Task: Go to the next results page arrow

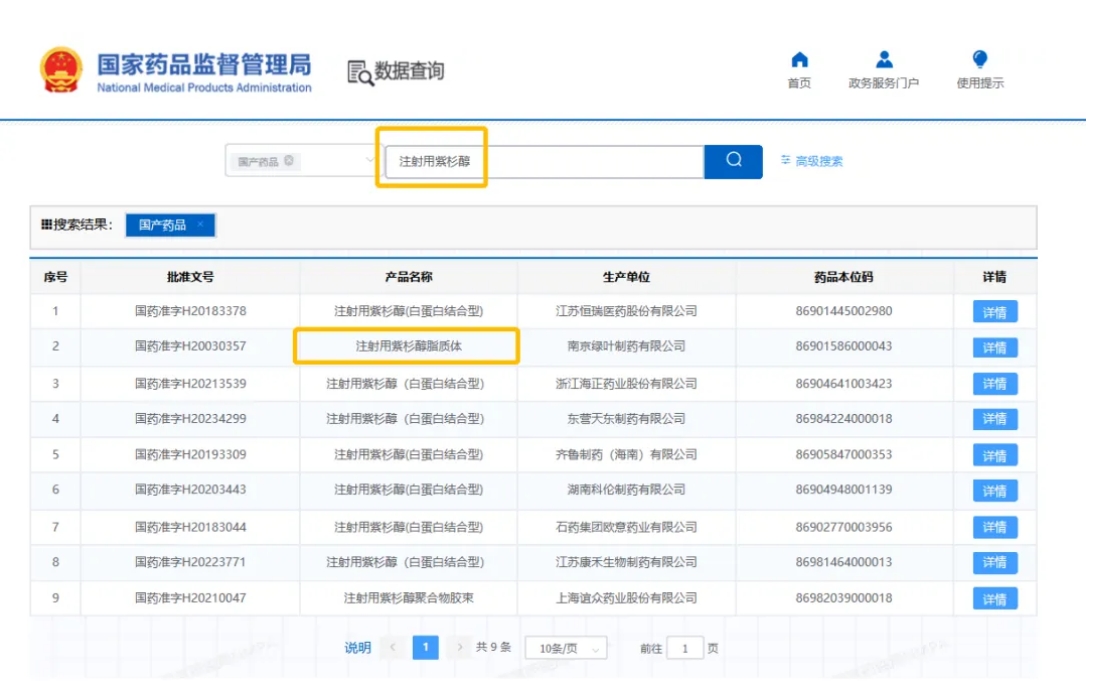Action: [x=459, y=647]
